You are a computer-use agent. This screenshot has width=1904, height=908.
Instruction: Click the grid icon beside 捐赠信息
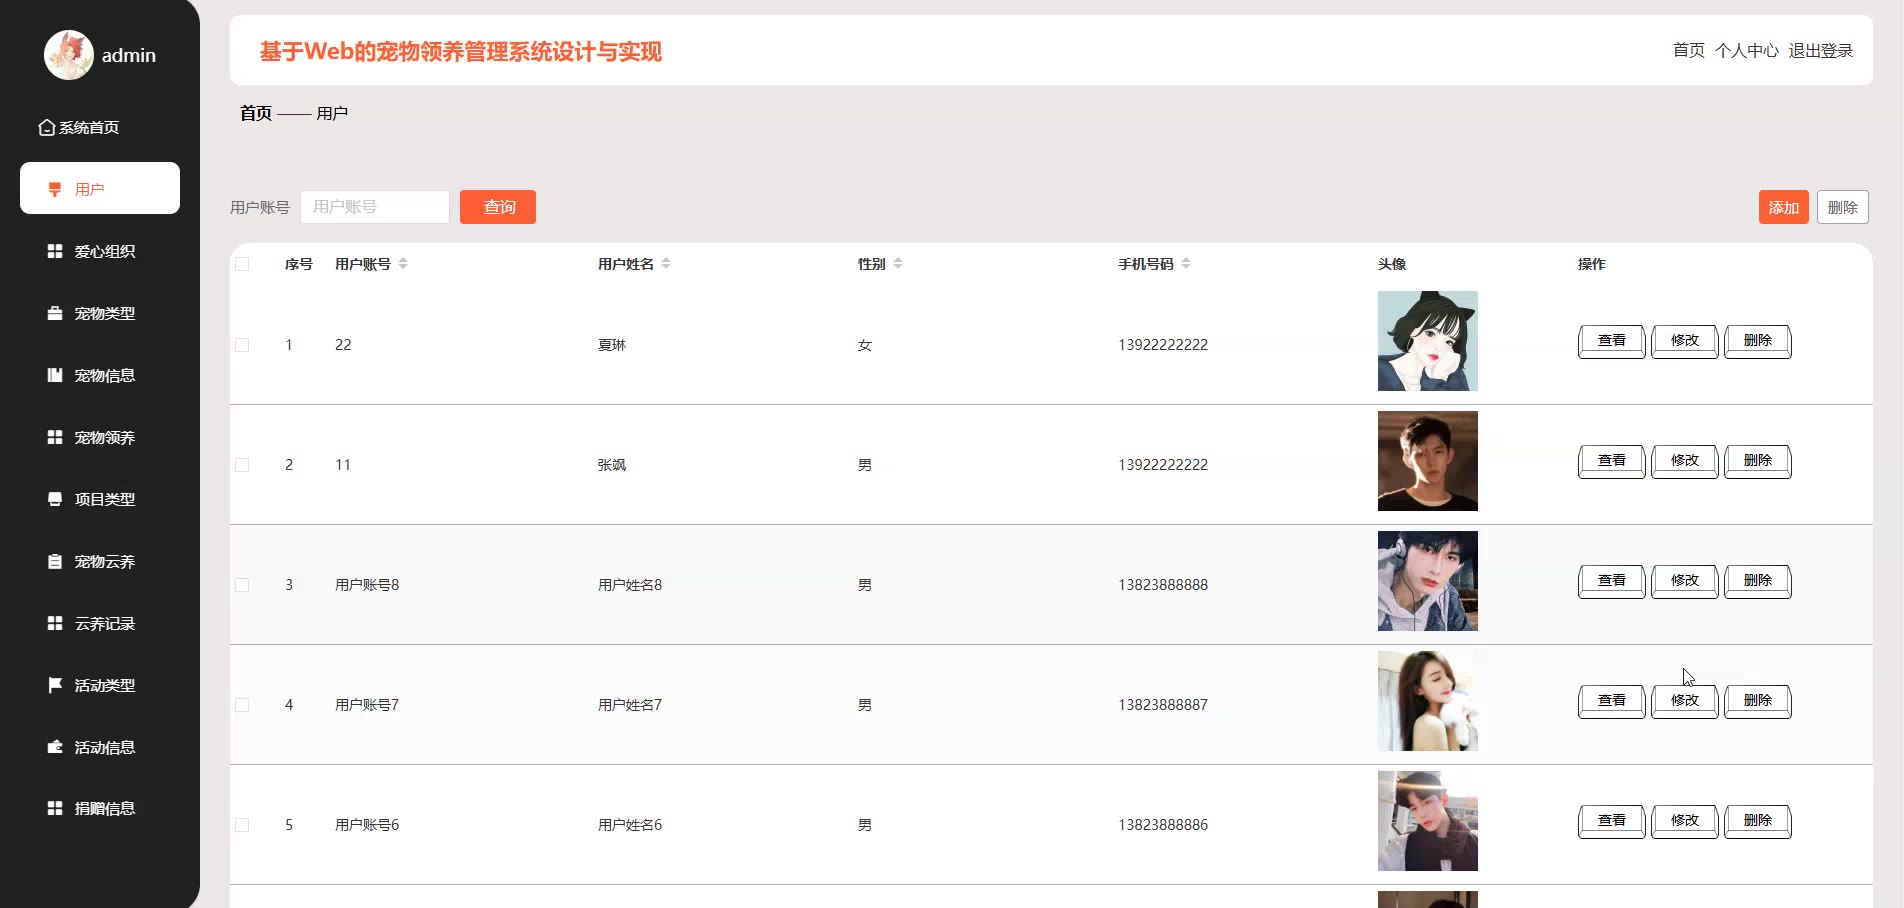point(55,808)
